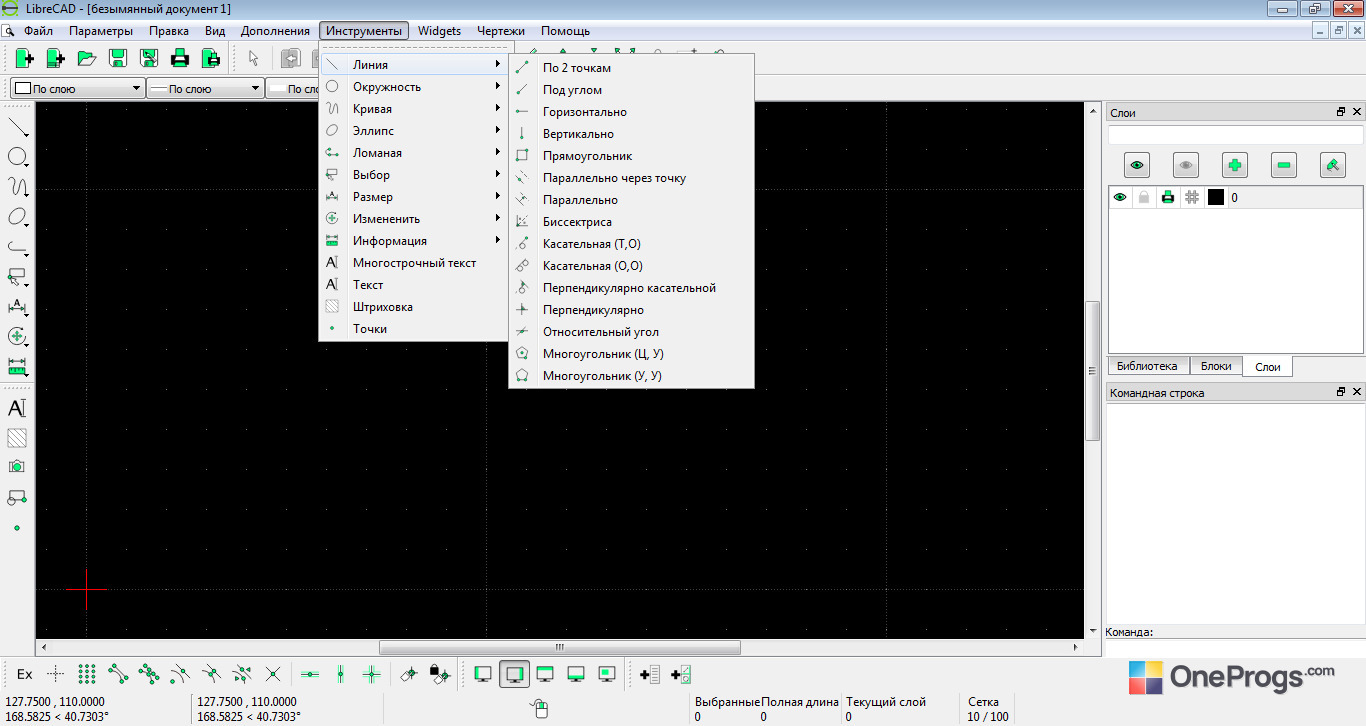Click the insert image camera icon

[17, 467]
